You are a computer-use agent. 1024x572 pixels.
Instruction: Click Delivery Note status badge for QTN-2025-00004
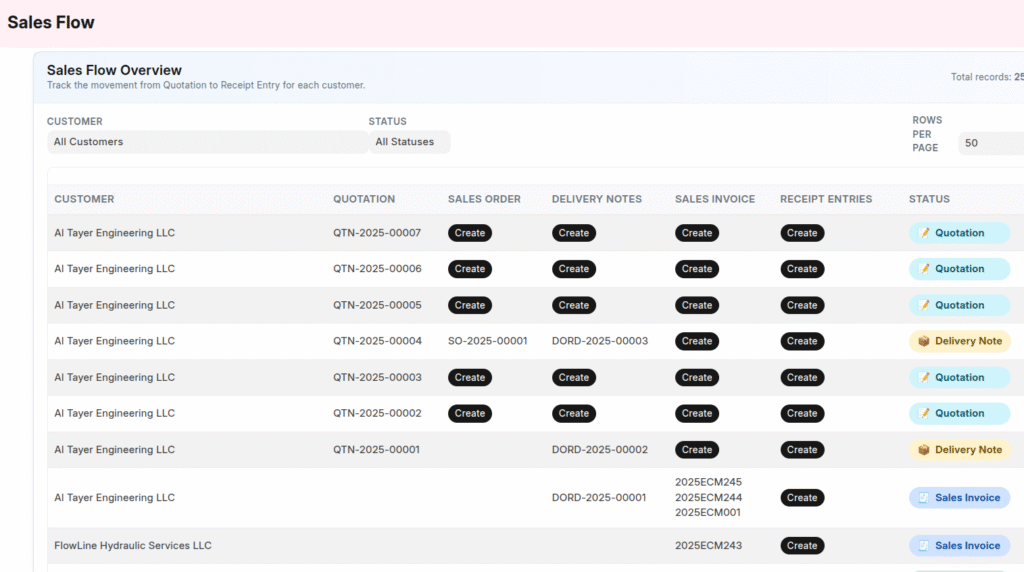click(x=959, y=341)
